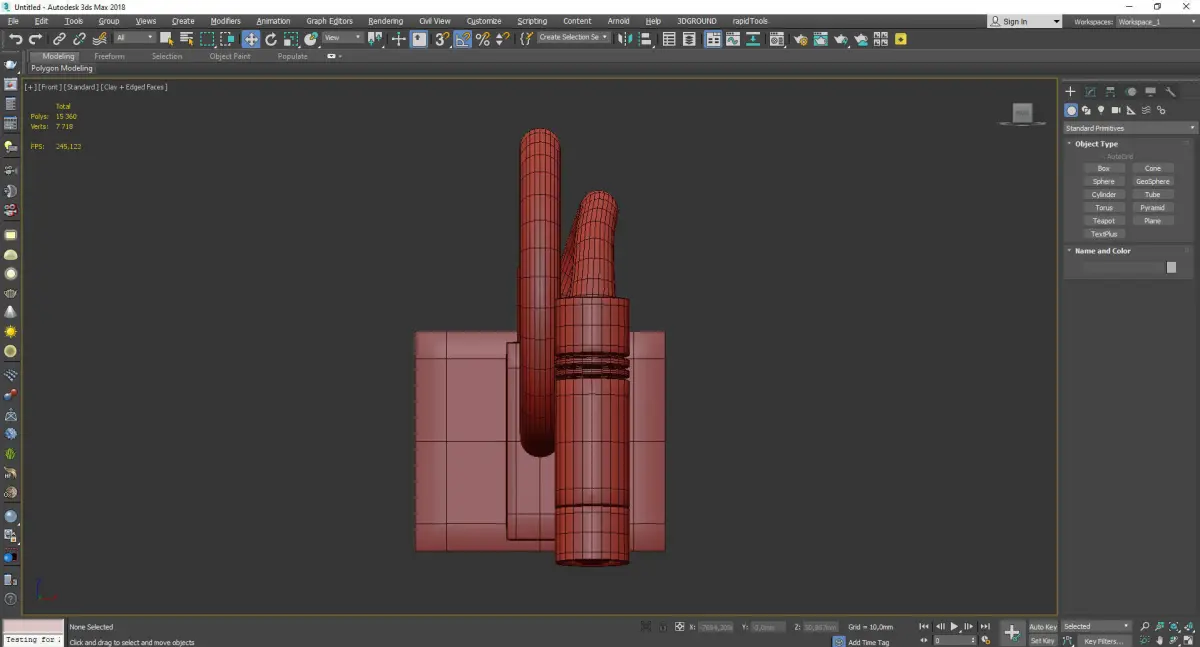The height and width of the screenshot is (647, 1200).
Task: Click the Teapot primitive button
Action: [x=1104, y=221]
